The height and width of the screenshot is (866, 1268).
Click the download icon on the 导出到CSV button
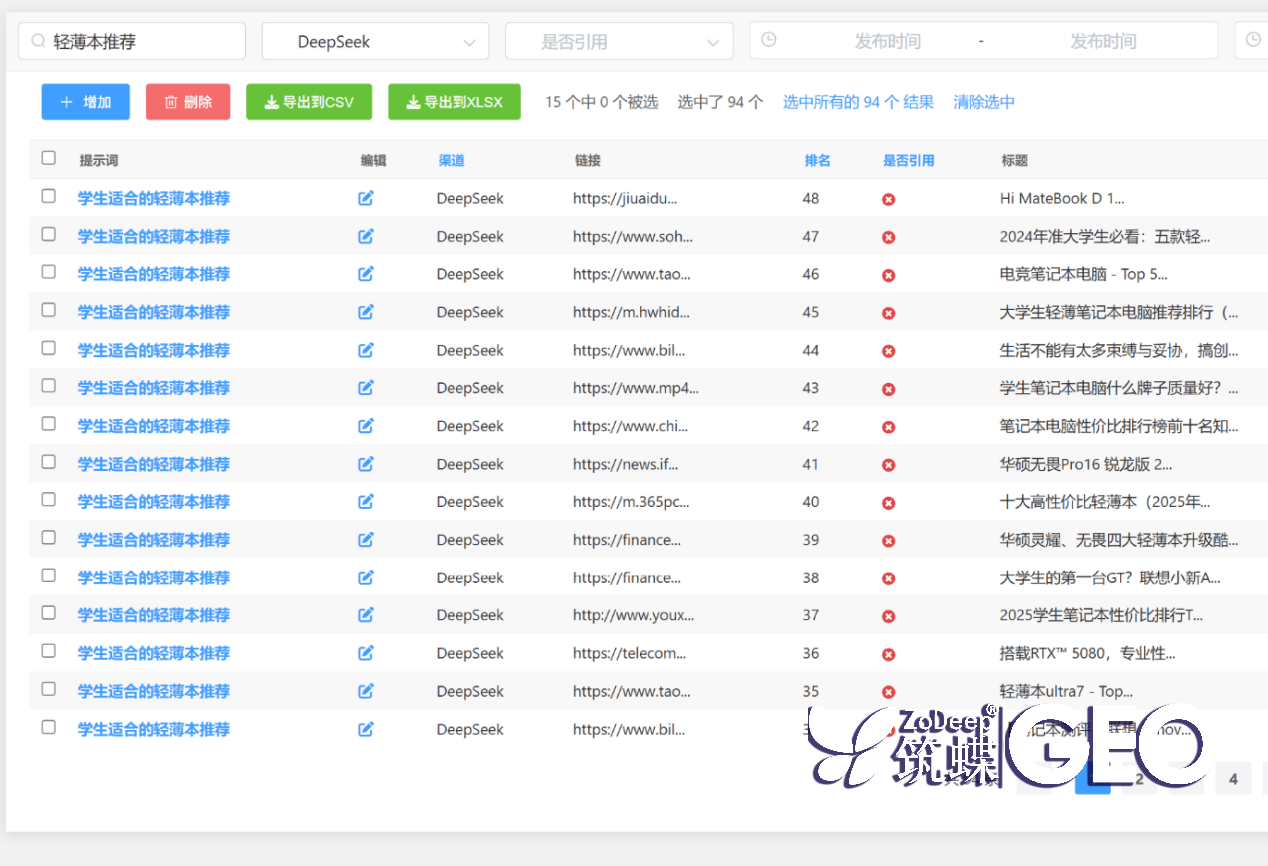click(268, 101)
